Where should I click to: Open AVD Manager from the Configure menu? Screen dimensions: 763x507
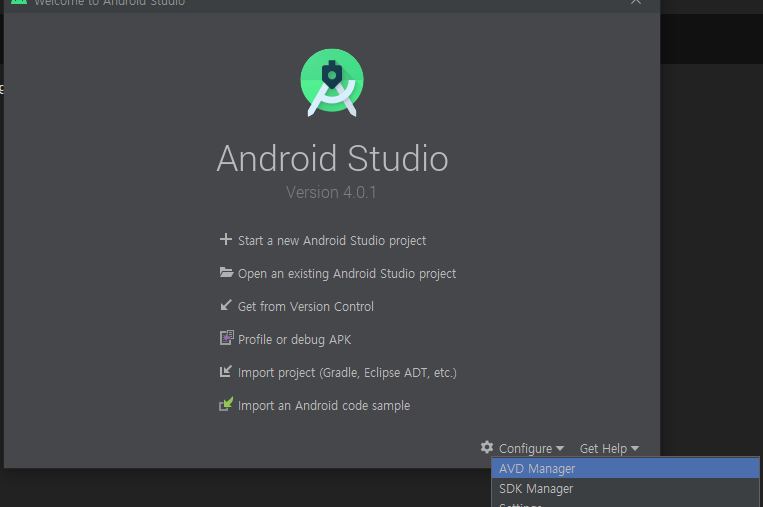tap(625, 468)
